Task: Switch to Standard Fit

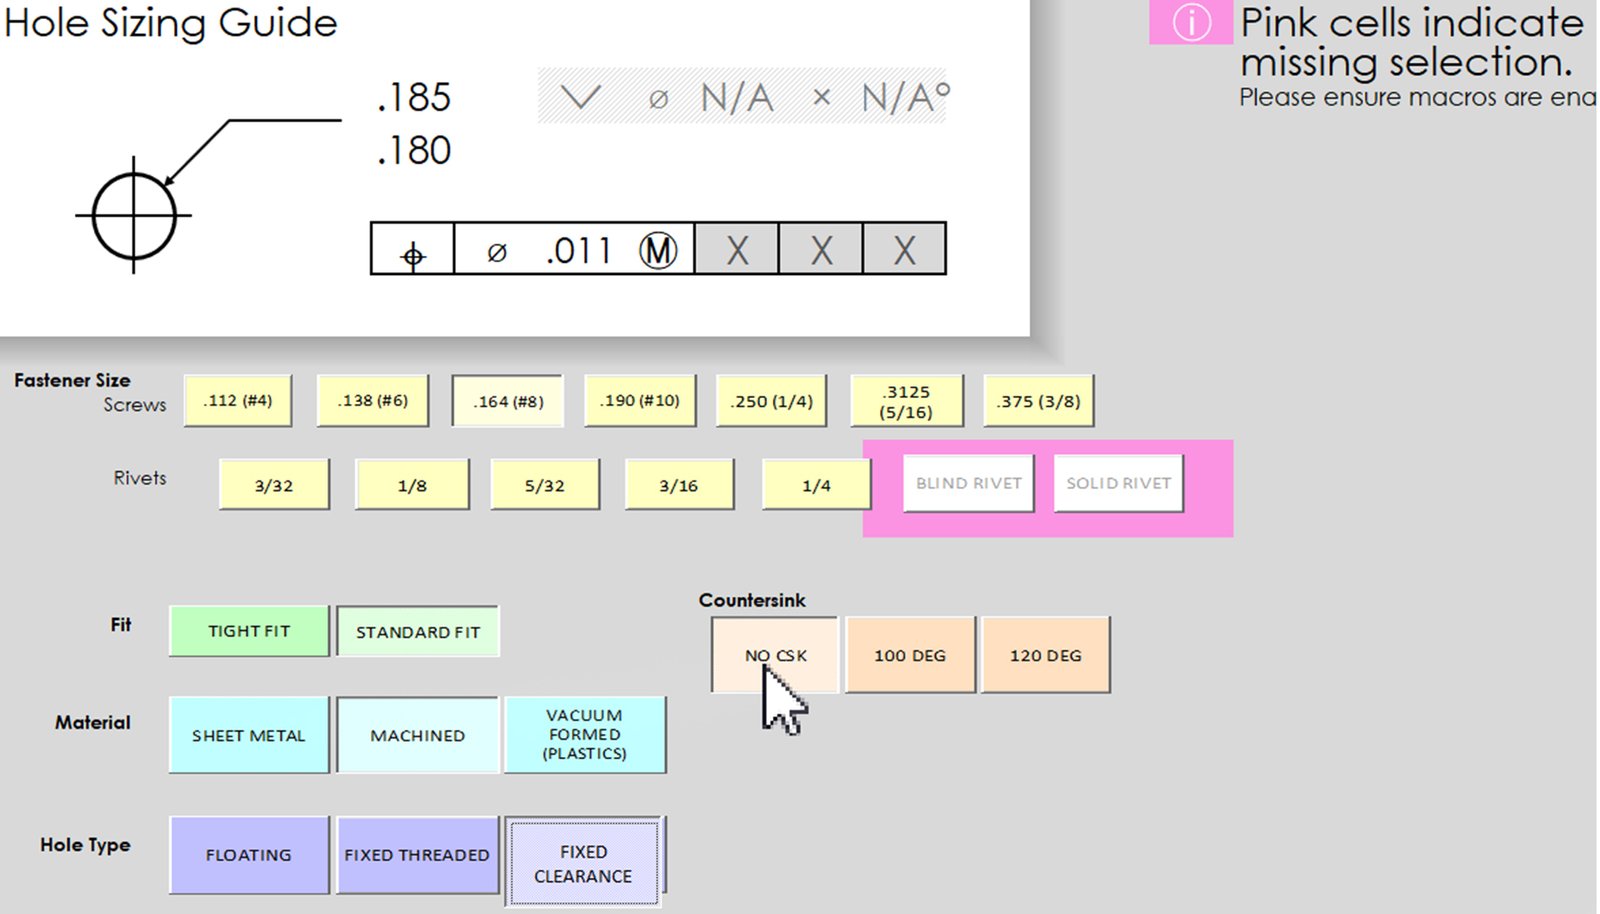Action: click(418, 632)
